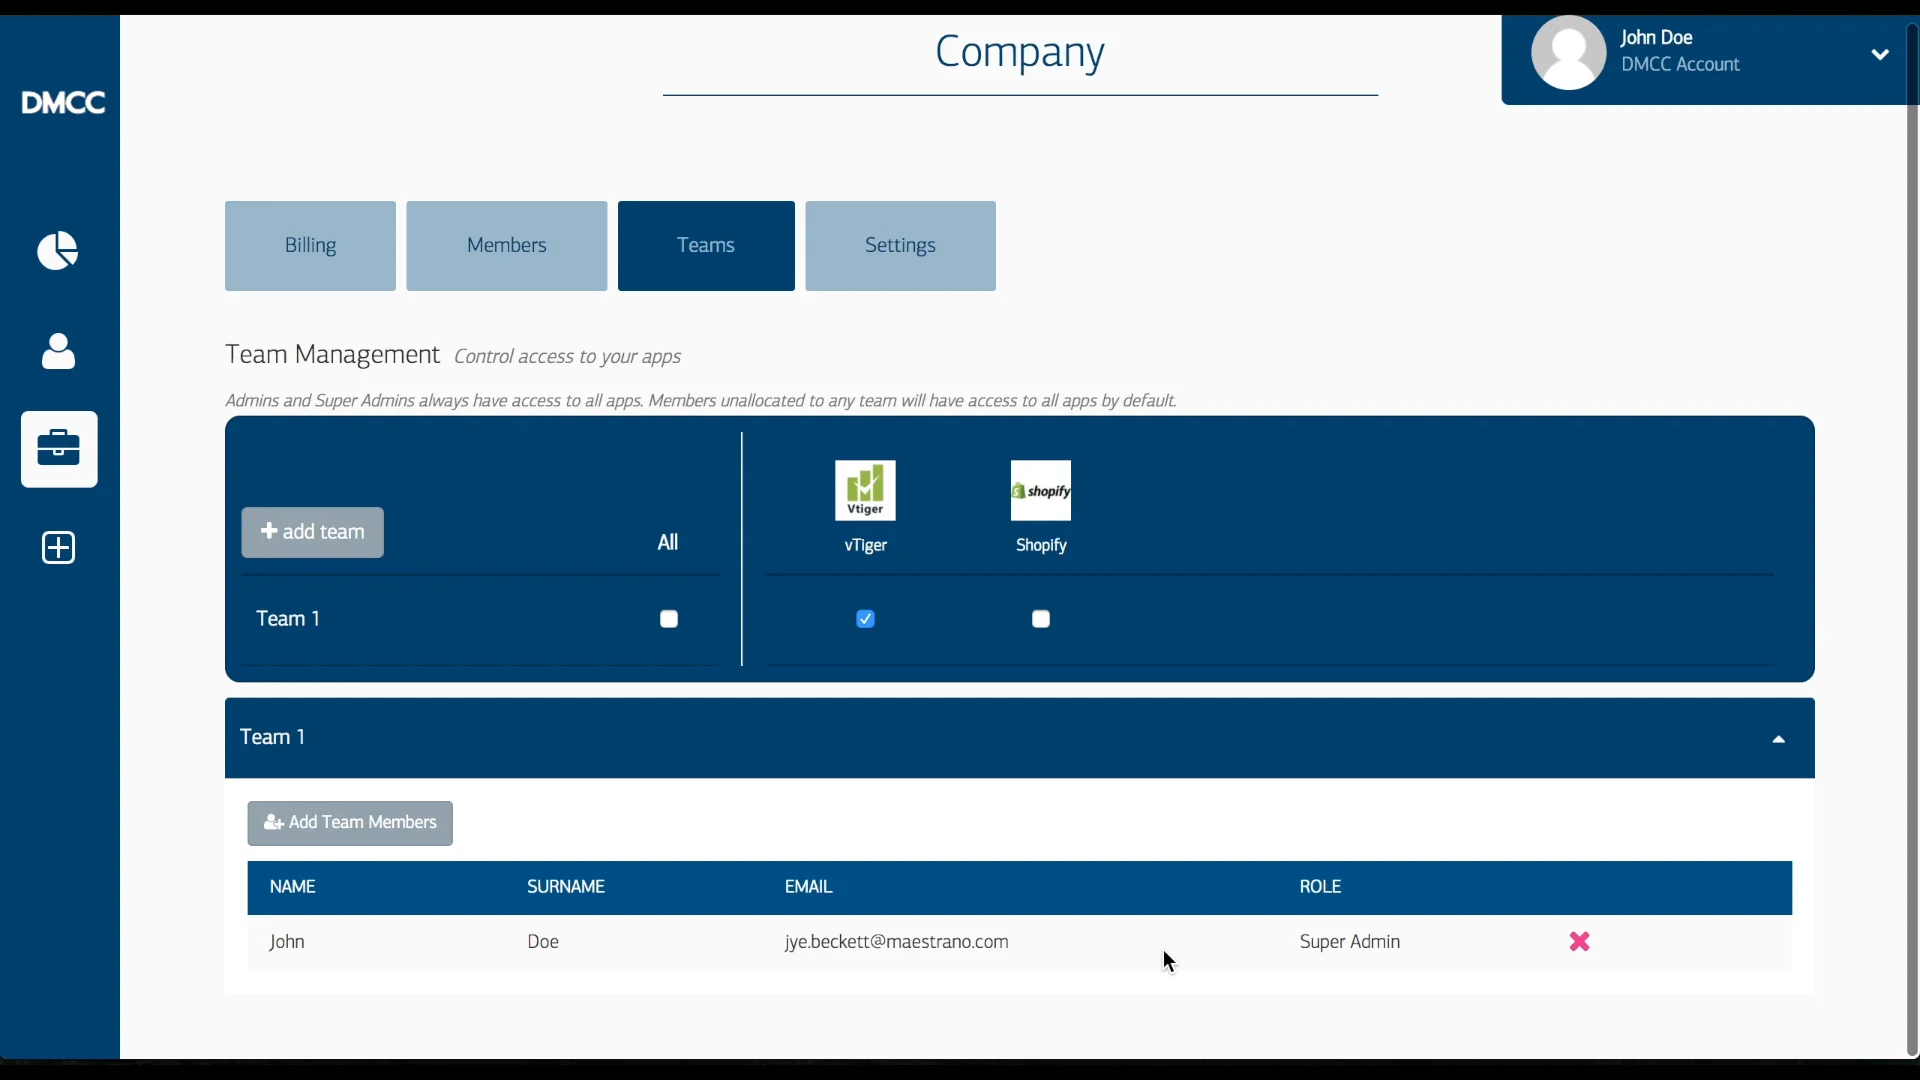Switch to the Billing tab

point(310,246)
